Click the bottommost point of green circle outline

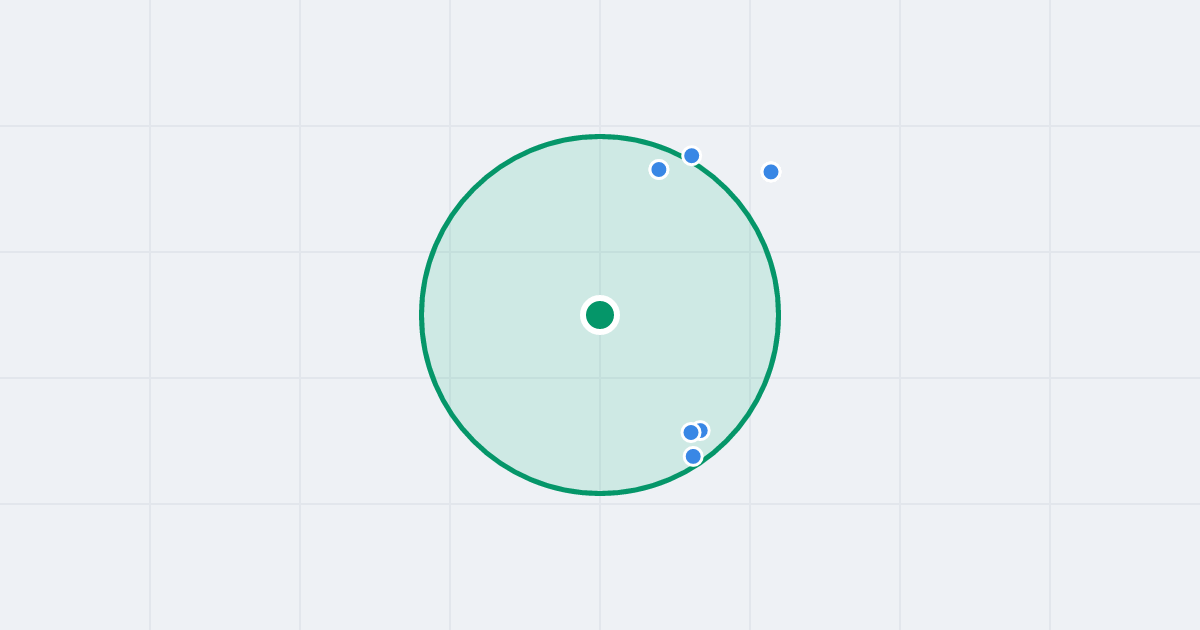click(600, 493)
